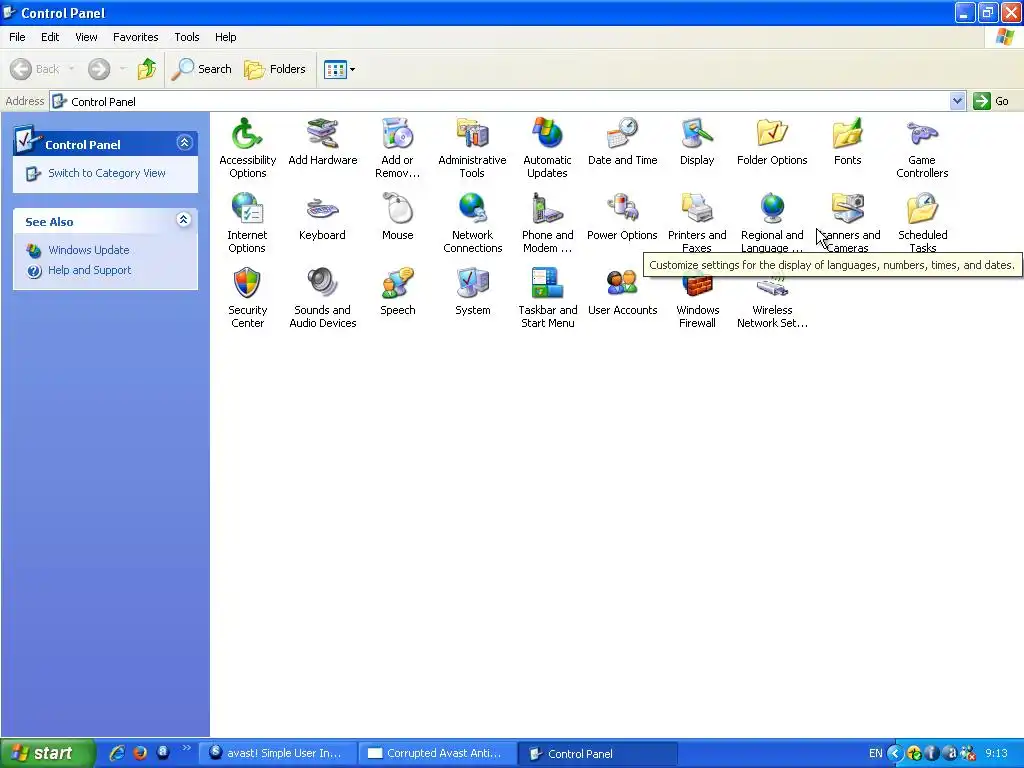
Task: Open the File menu
Action: 17,37
